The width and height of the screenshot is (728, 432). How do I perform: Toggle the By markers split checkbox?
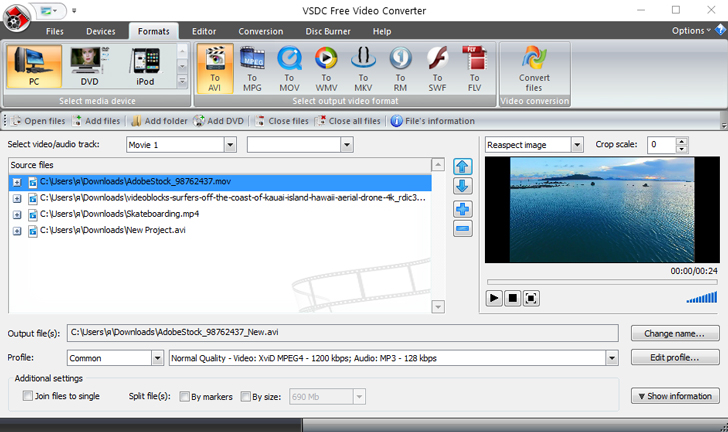pyautogui.click(x=185, y=396)
